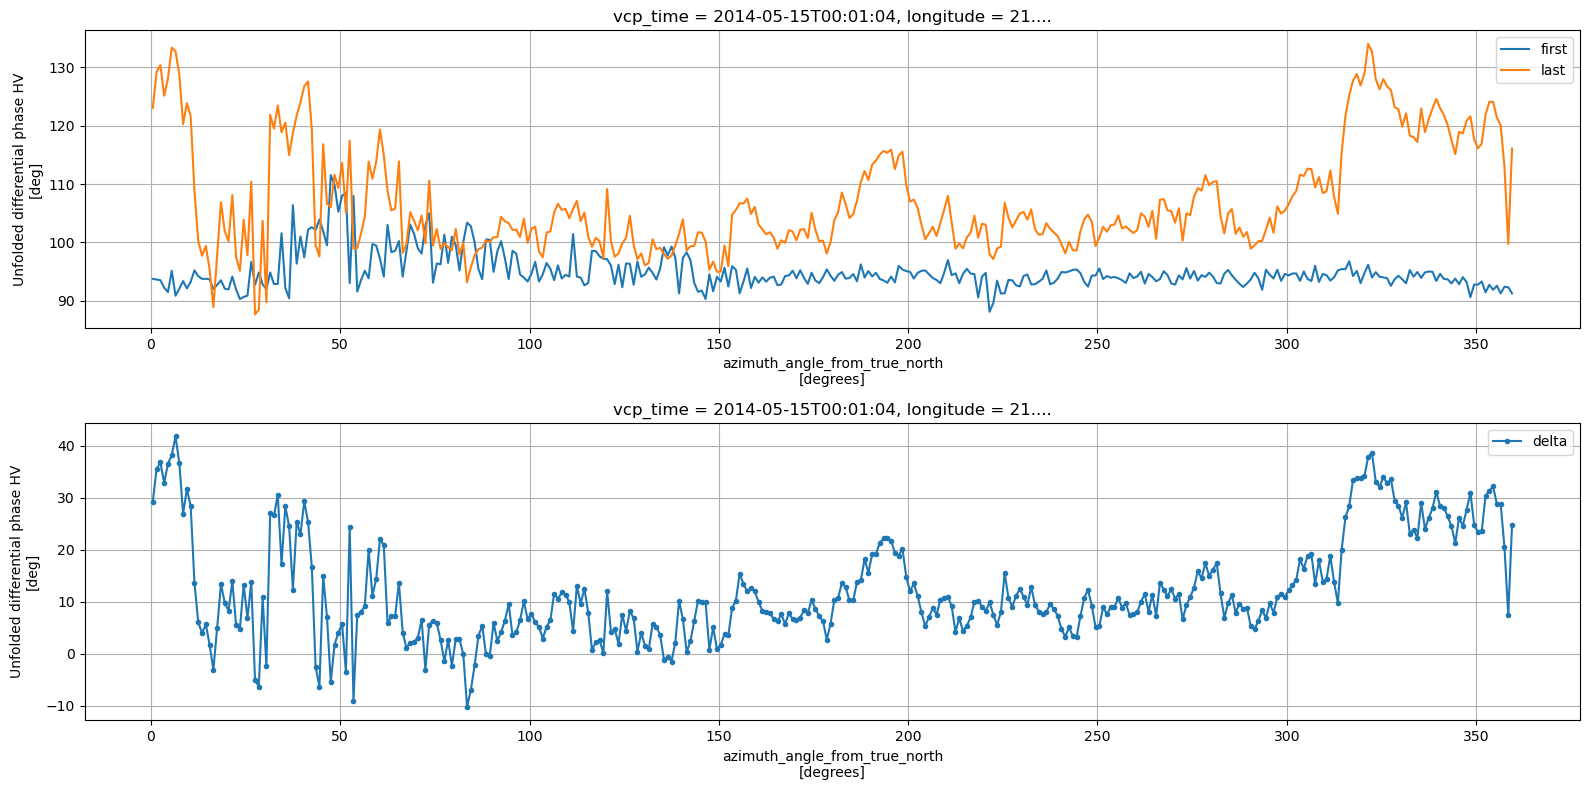Click x-axis tick 300 on first/last chart

pyautogui.click(x=1287, y=344)
